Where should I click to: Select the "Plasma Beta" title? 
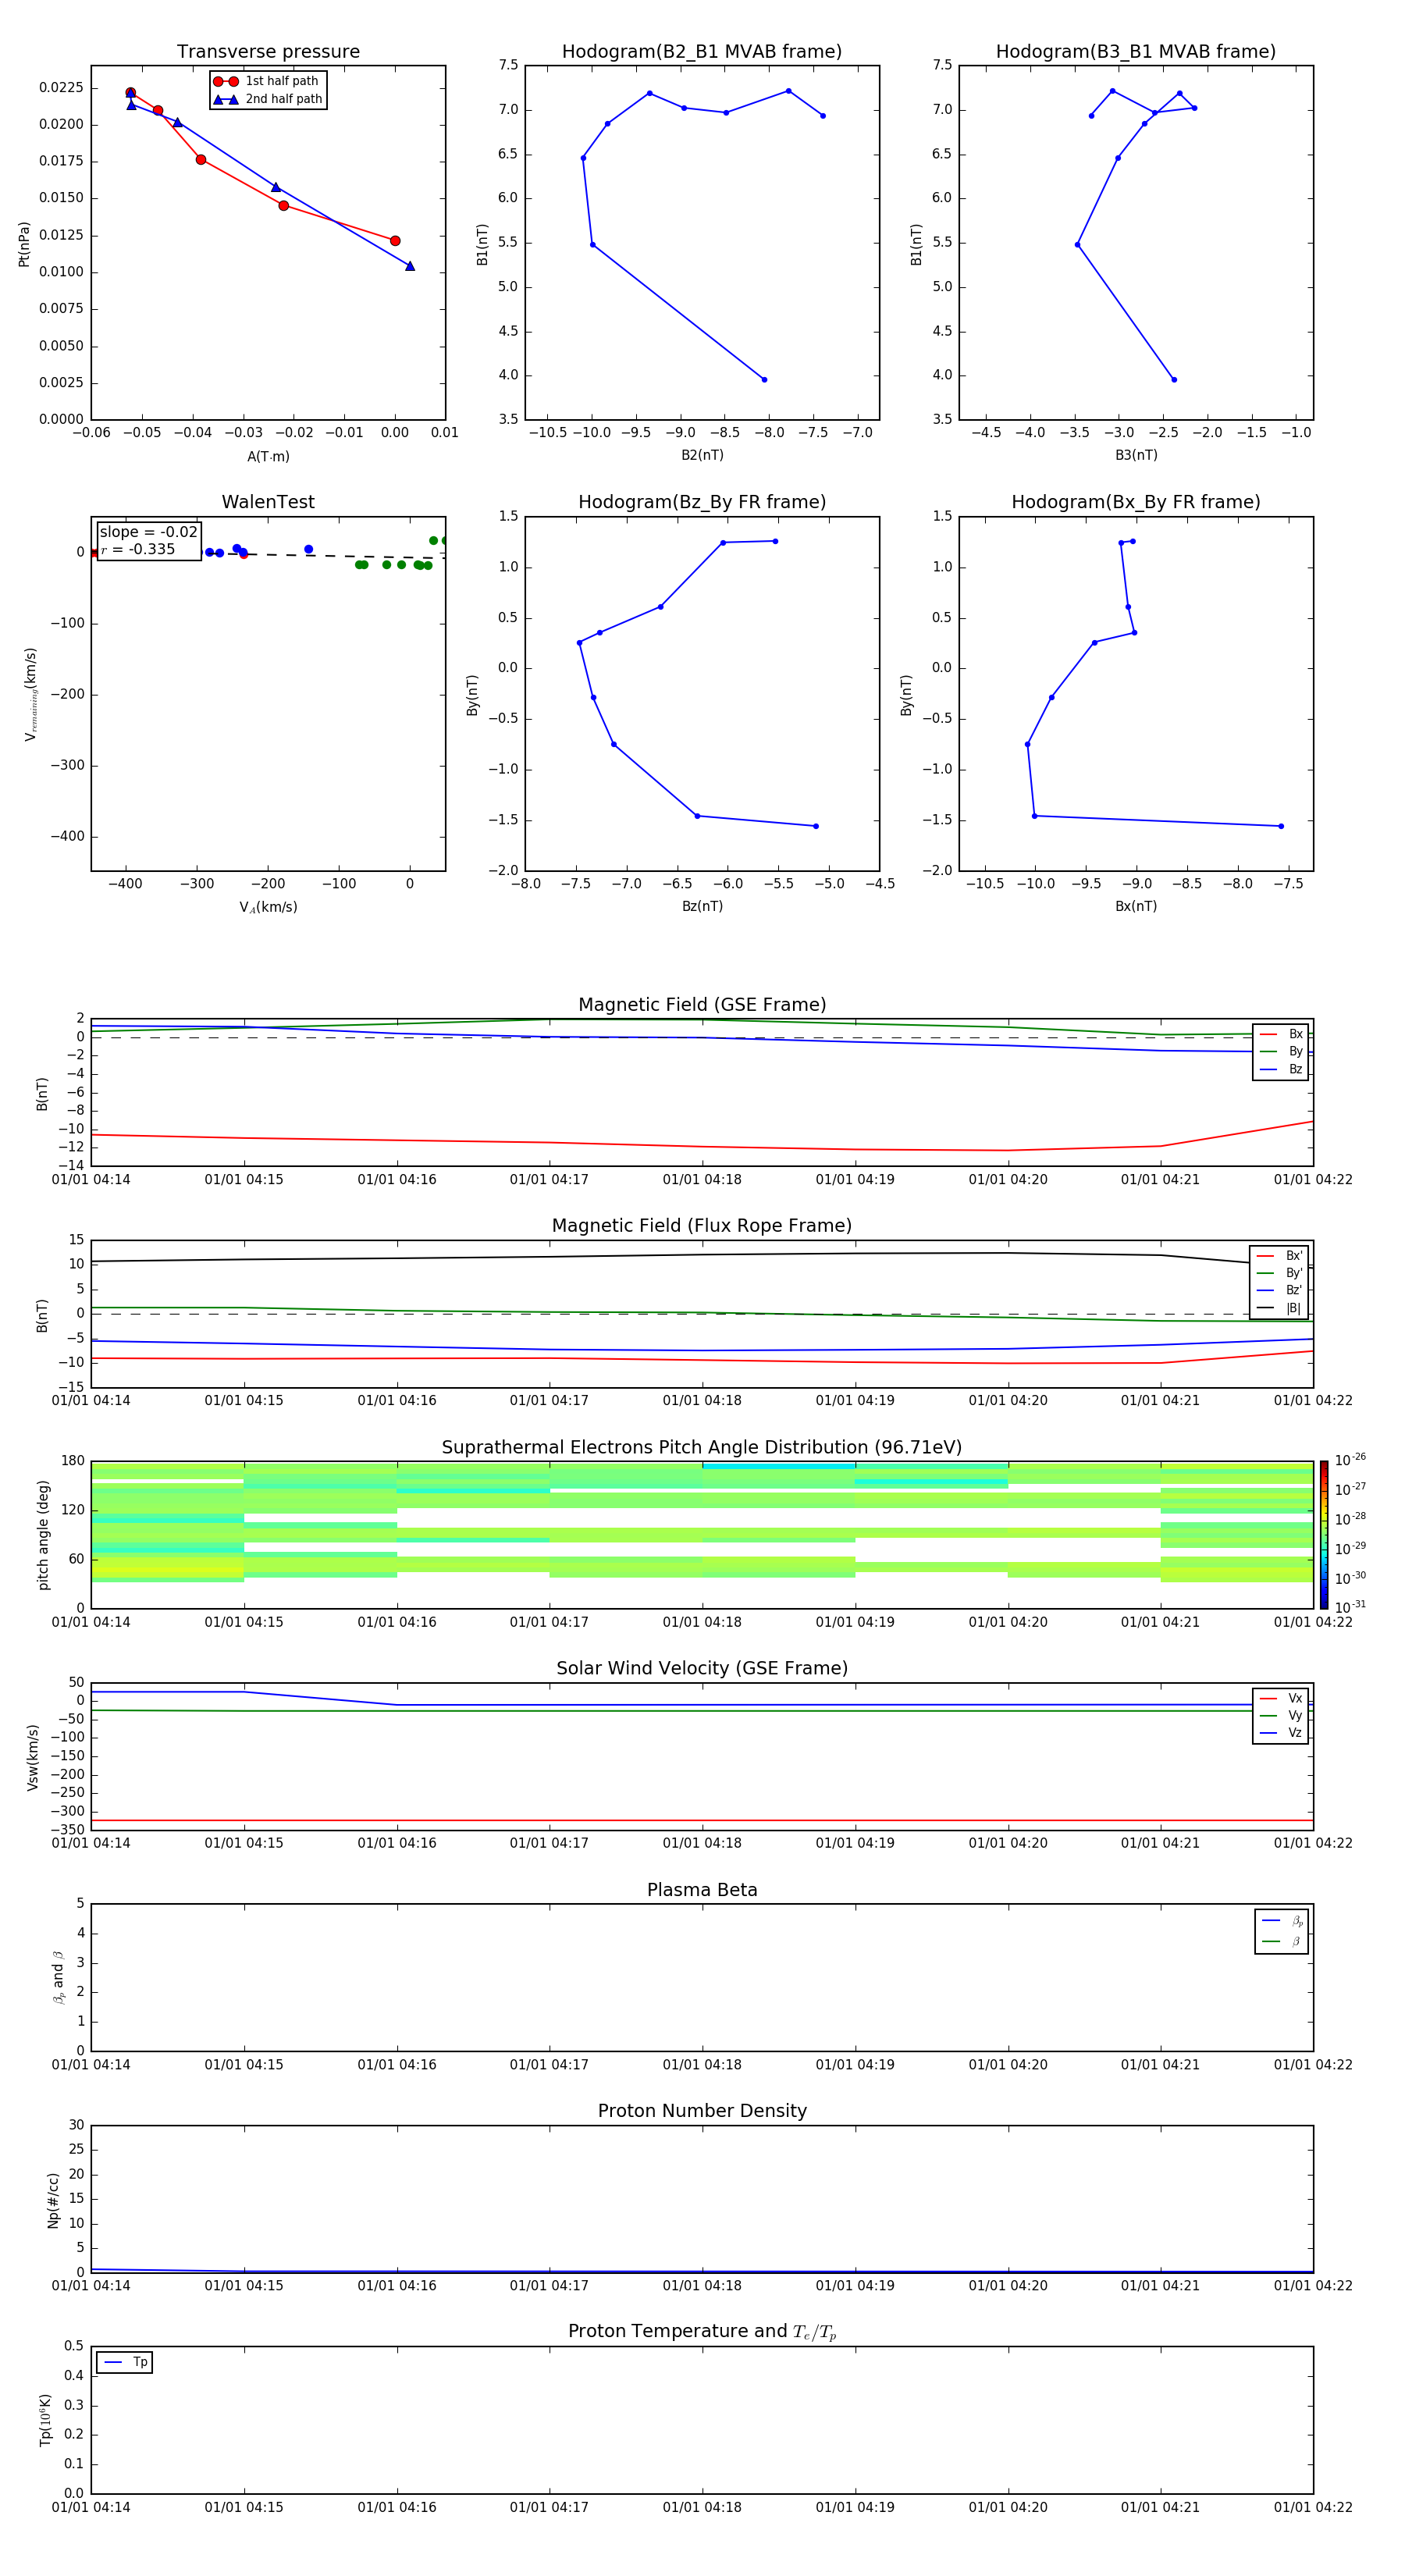702,1890
